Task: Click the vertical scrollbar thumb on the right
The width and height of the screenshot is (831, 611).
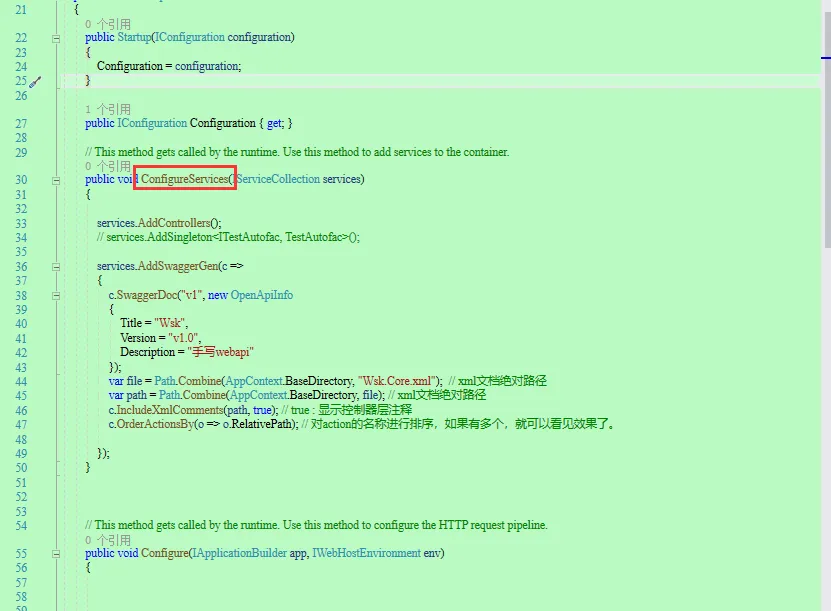Action: pyautogui.click(x=827, y=130)
